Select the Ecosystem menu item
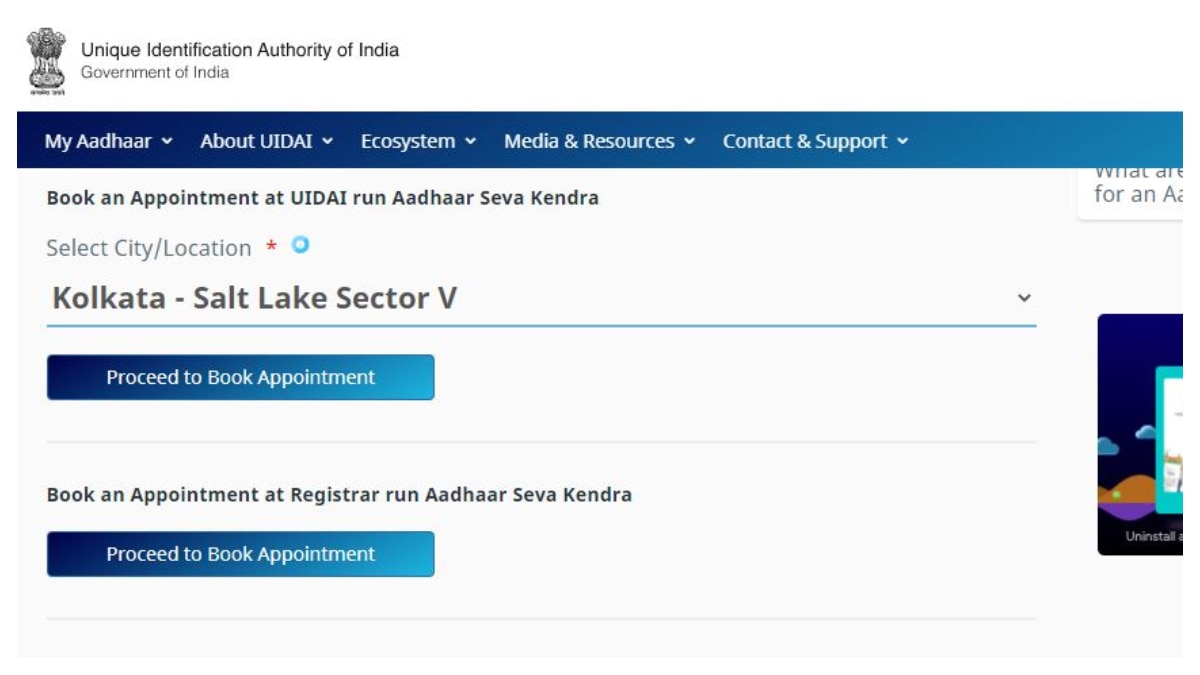1200x675 pixels. point(408,142)
